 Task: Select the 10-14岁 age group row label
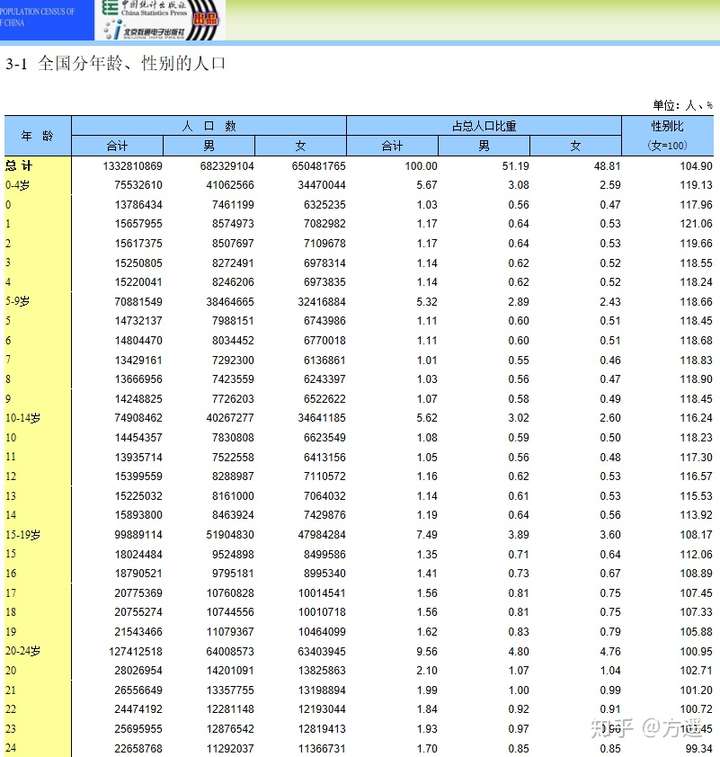click(x=23, y=418)
